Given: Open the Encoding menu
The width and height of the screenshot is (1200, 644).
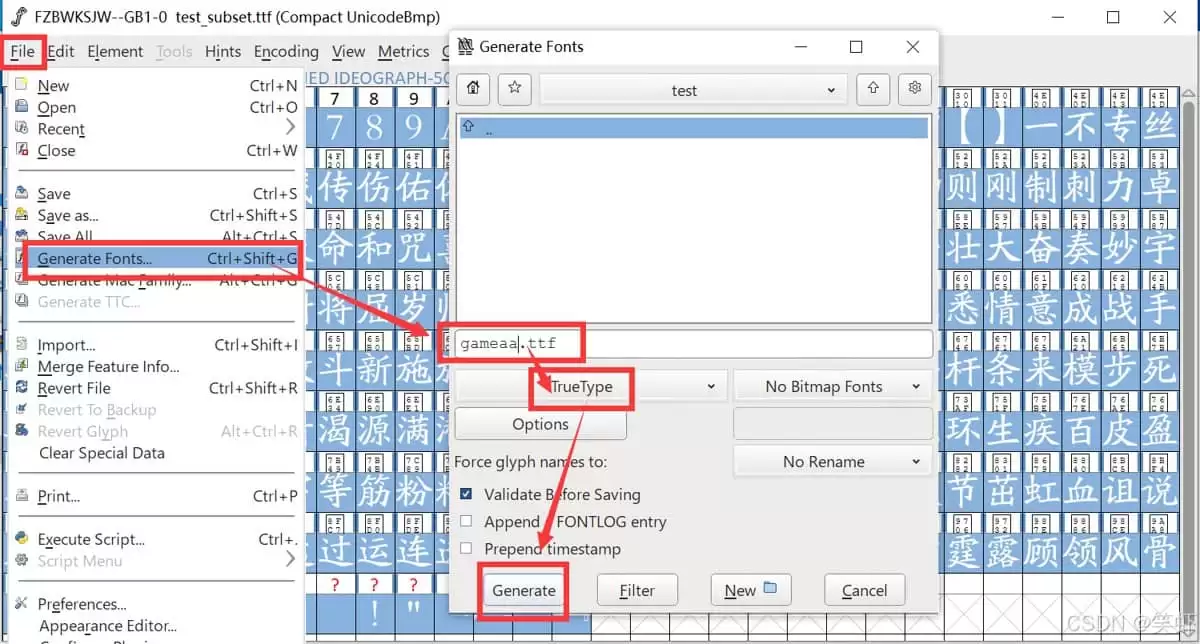Looking at the screenshot, I should click(286, 52).
